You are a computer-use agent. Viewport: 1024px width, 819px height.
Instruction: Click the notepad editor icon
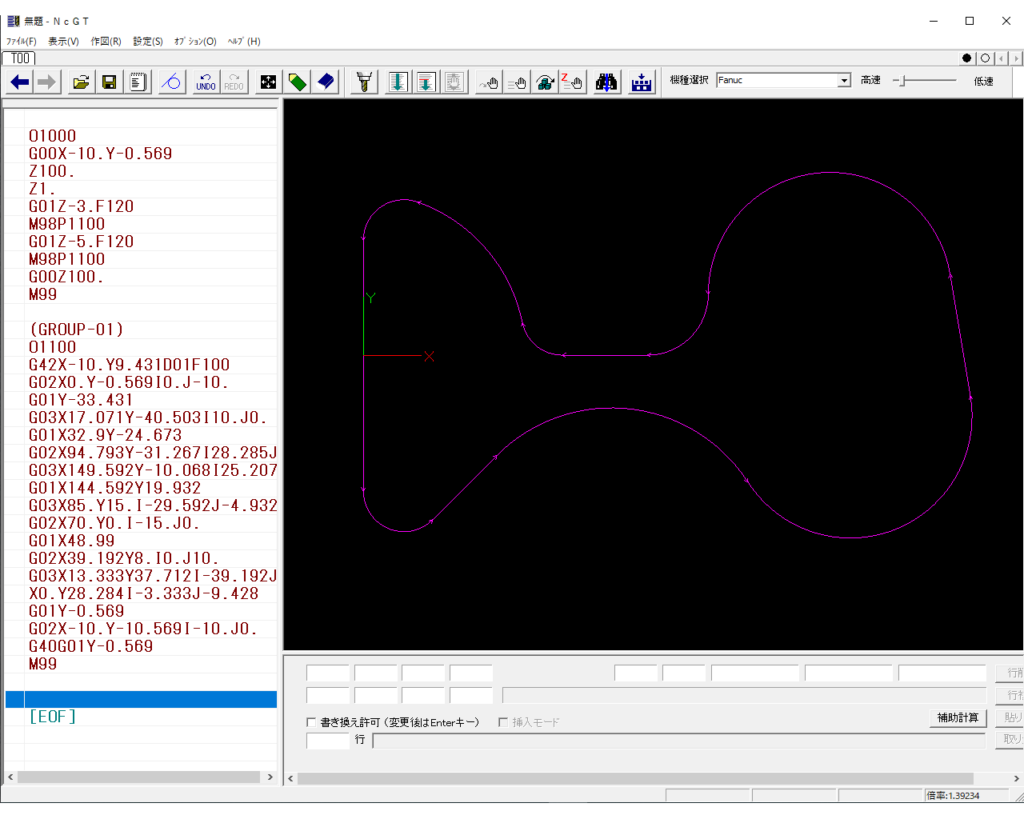(x=138, y=82)
